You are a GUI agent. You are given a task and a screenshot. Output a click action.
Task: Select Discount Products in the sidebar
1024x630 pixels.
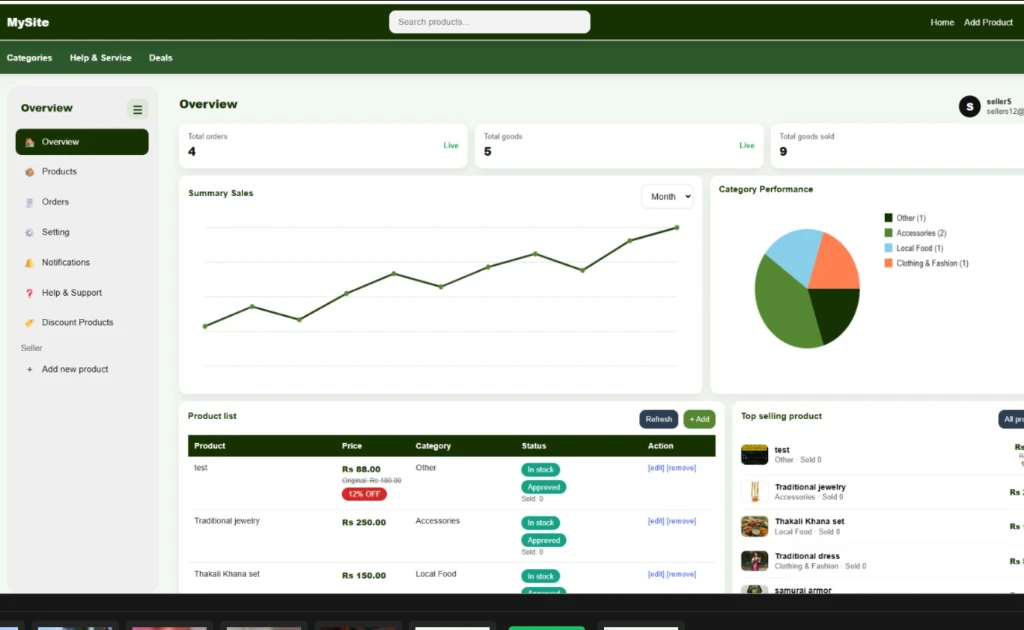[82, 323]
